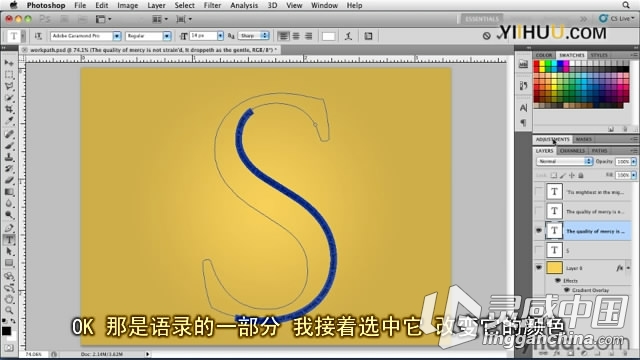Switch to the Styles tab
The width and height of the screenshot is (640, 360).
tap(599, 55)
